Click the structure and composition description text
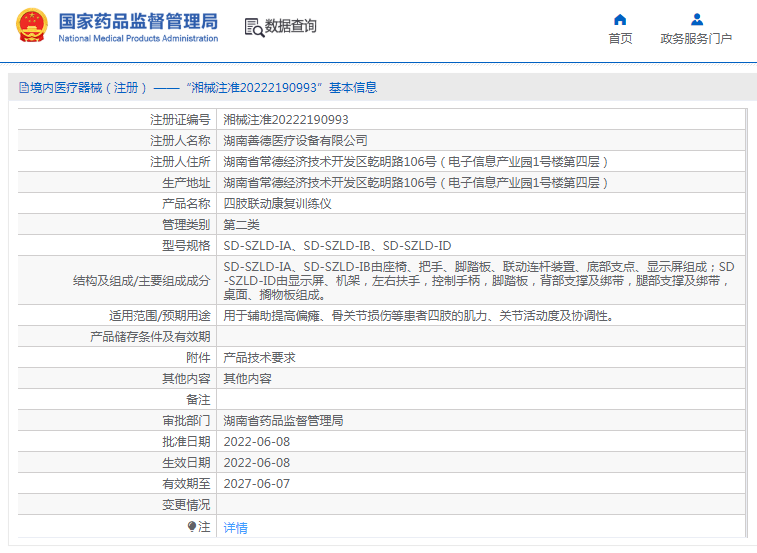 [x=479, y=281]
